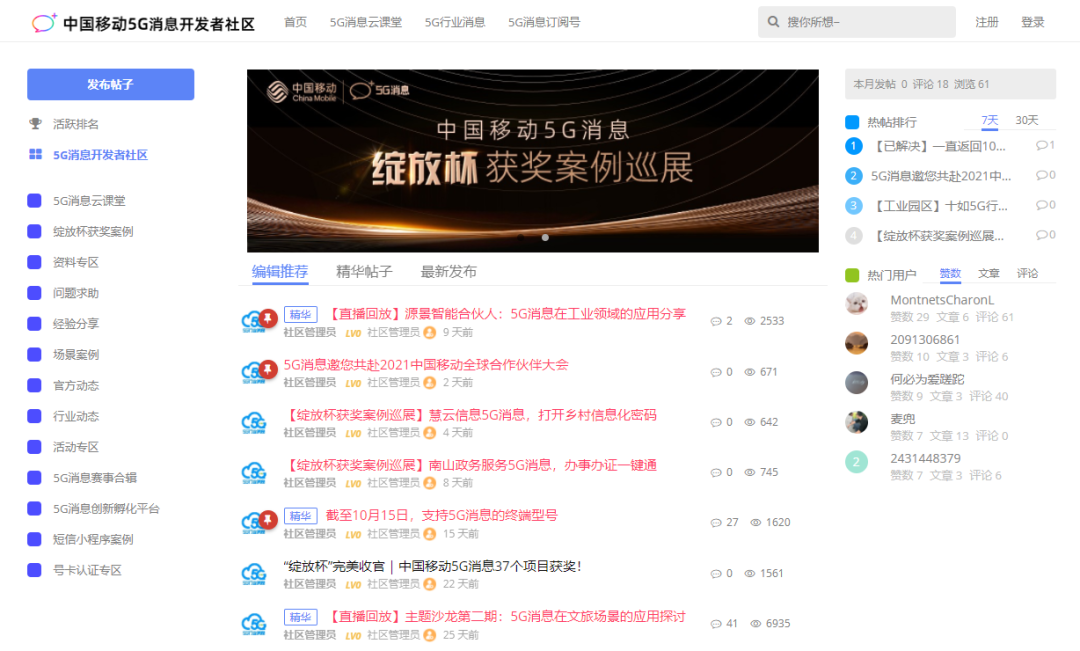
Task: Click the square icon next to 号卡认证专区
Action: [x=34, y=570]
